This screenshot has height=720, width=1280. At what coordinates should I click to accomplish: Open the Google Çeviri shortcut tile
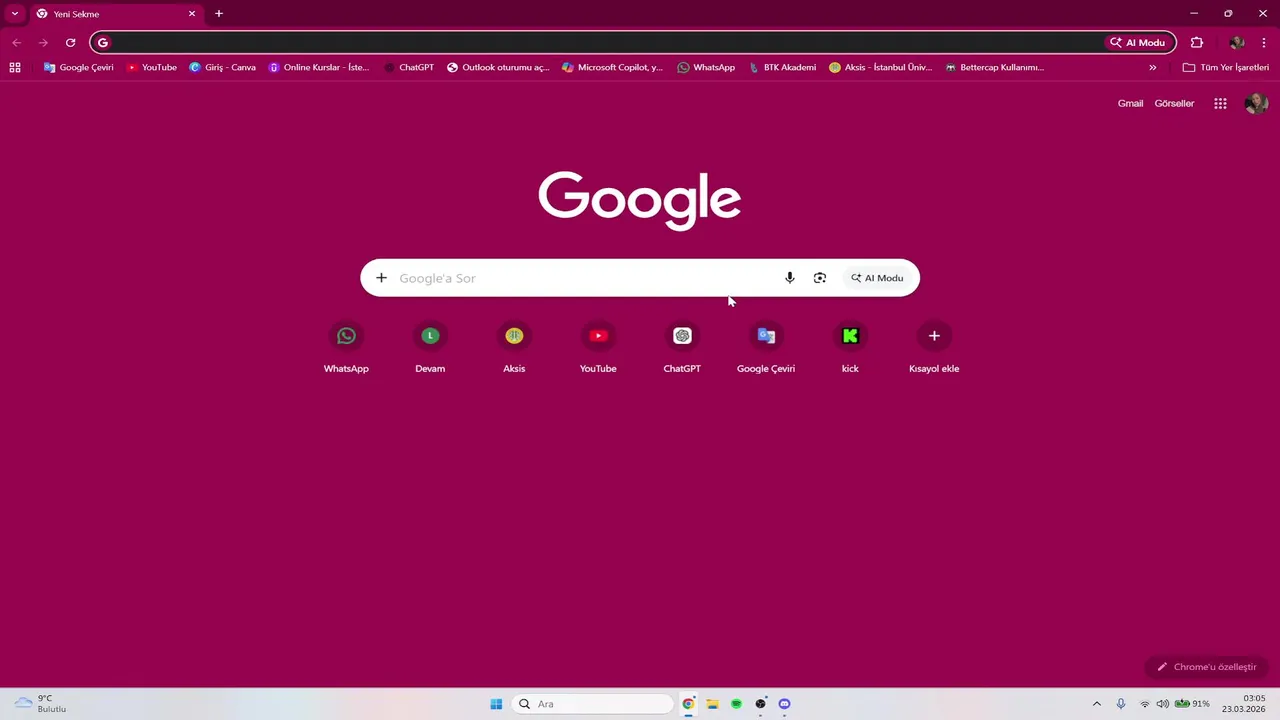click(x=766, y=348)
